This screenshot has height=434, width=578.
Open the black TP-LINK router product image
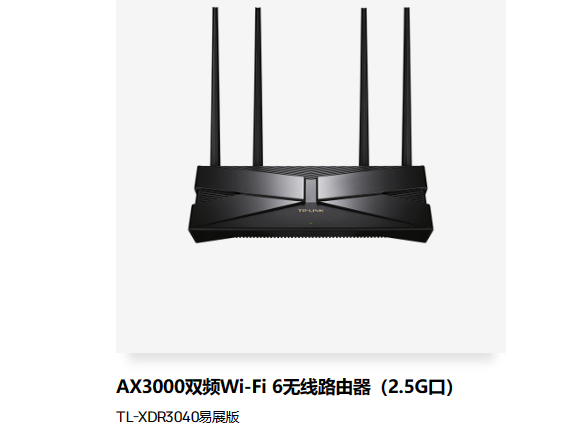coord(311,125)
